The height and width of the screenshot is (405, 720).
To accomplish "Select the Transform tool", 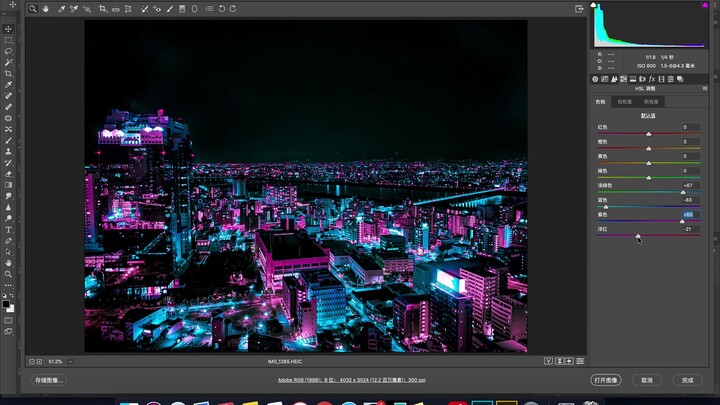I will click(129, 9).
